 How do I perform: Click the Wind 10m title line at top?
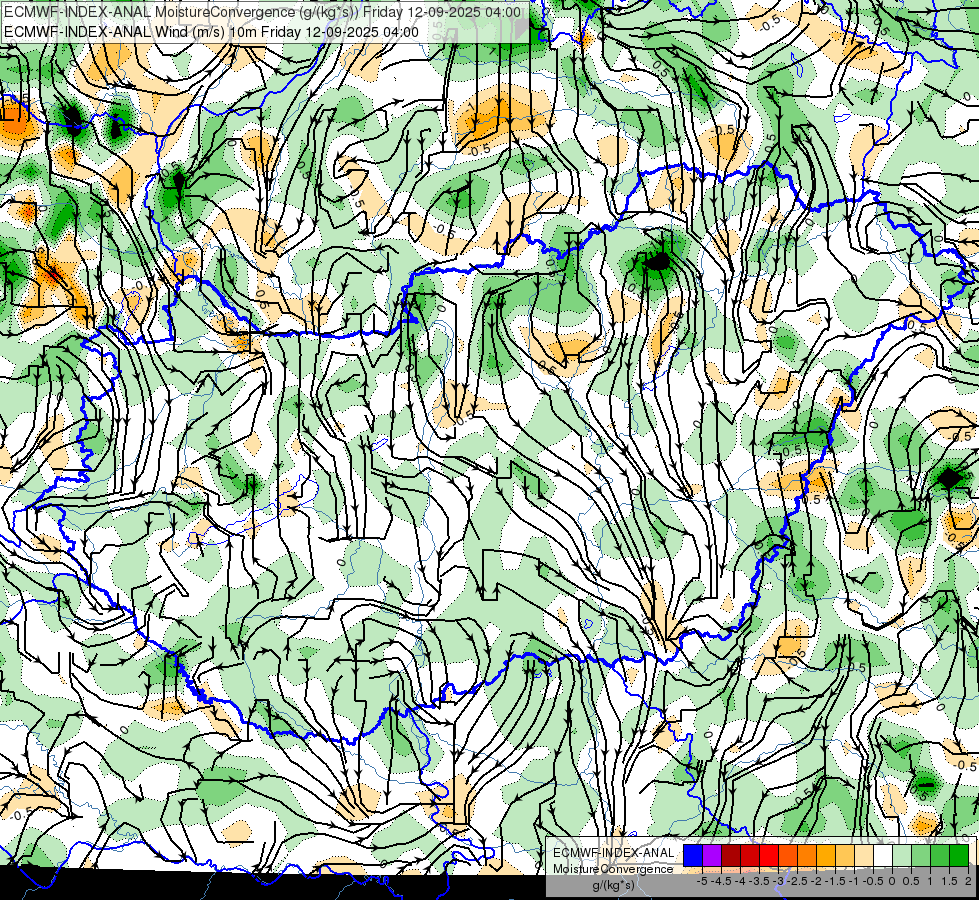[211, 32]
